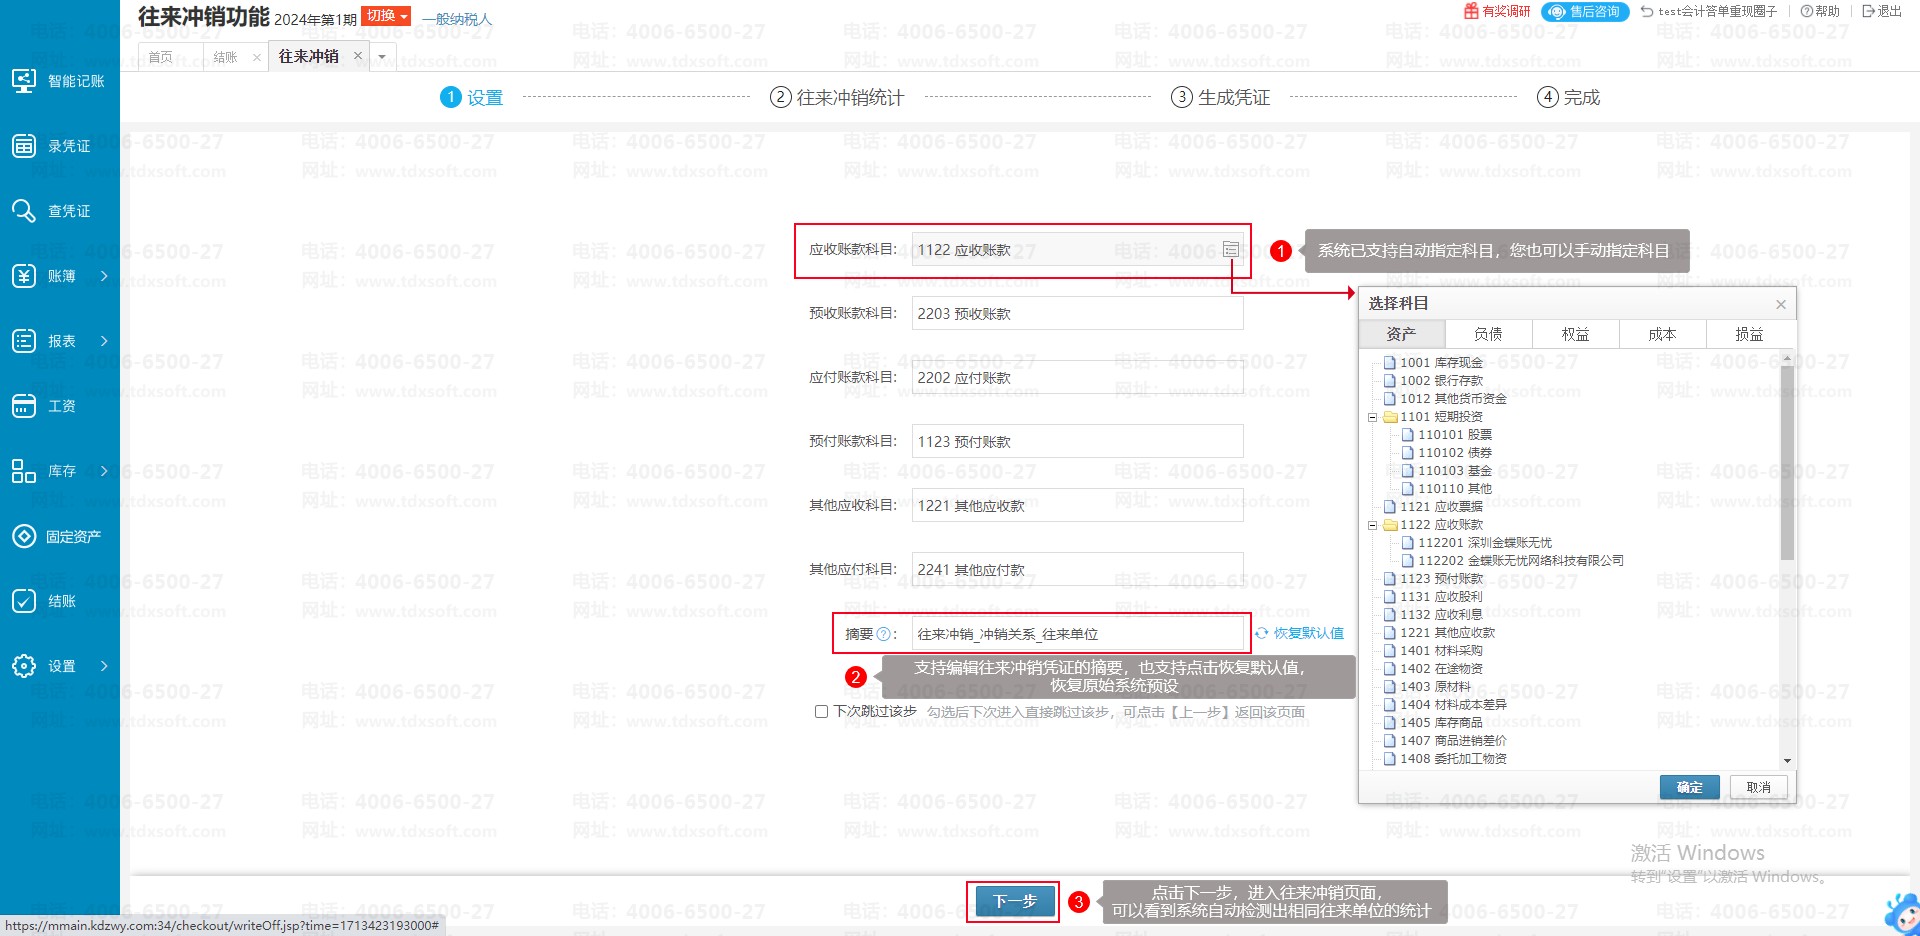Switch to the 损益 tab
Image resolution: width=1920 pixels, height=936 pixels.
pos(1749,334)
